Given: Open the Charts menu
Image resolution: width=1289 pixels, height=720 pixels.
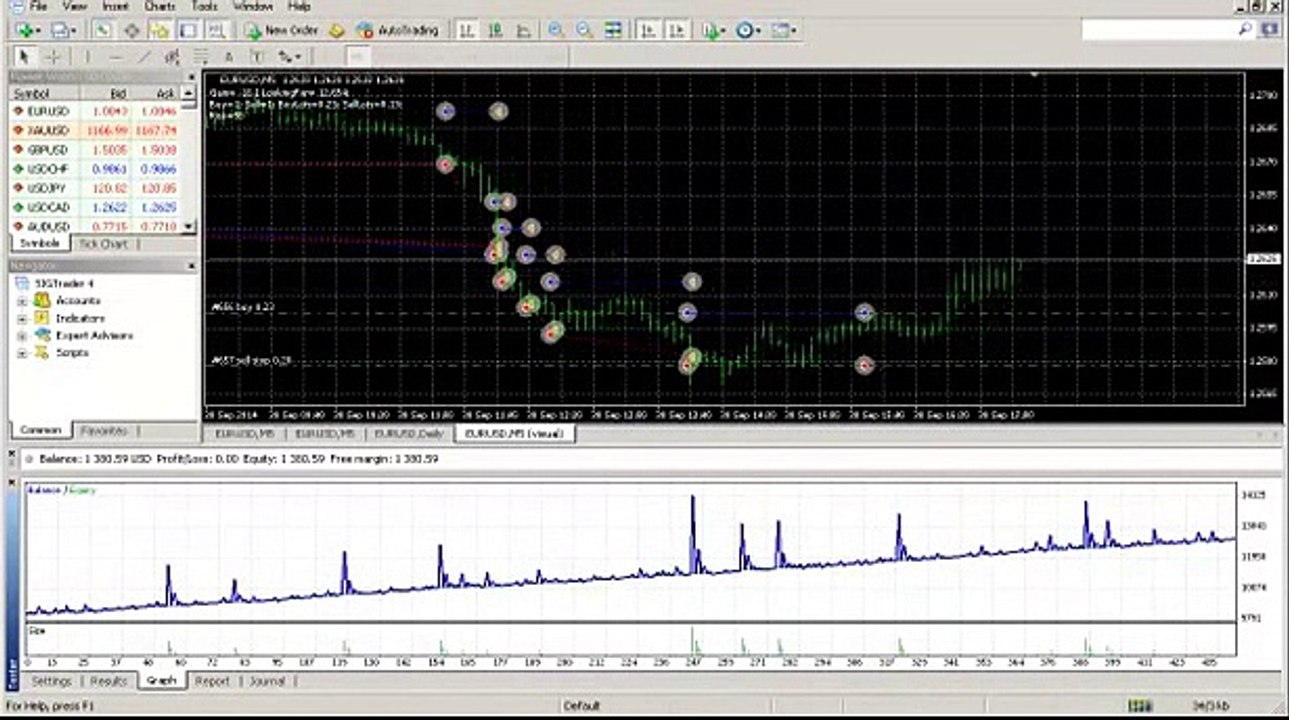Looking at the screenshot, I should pos(160,6).
